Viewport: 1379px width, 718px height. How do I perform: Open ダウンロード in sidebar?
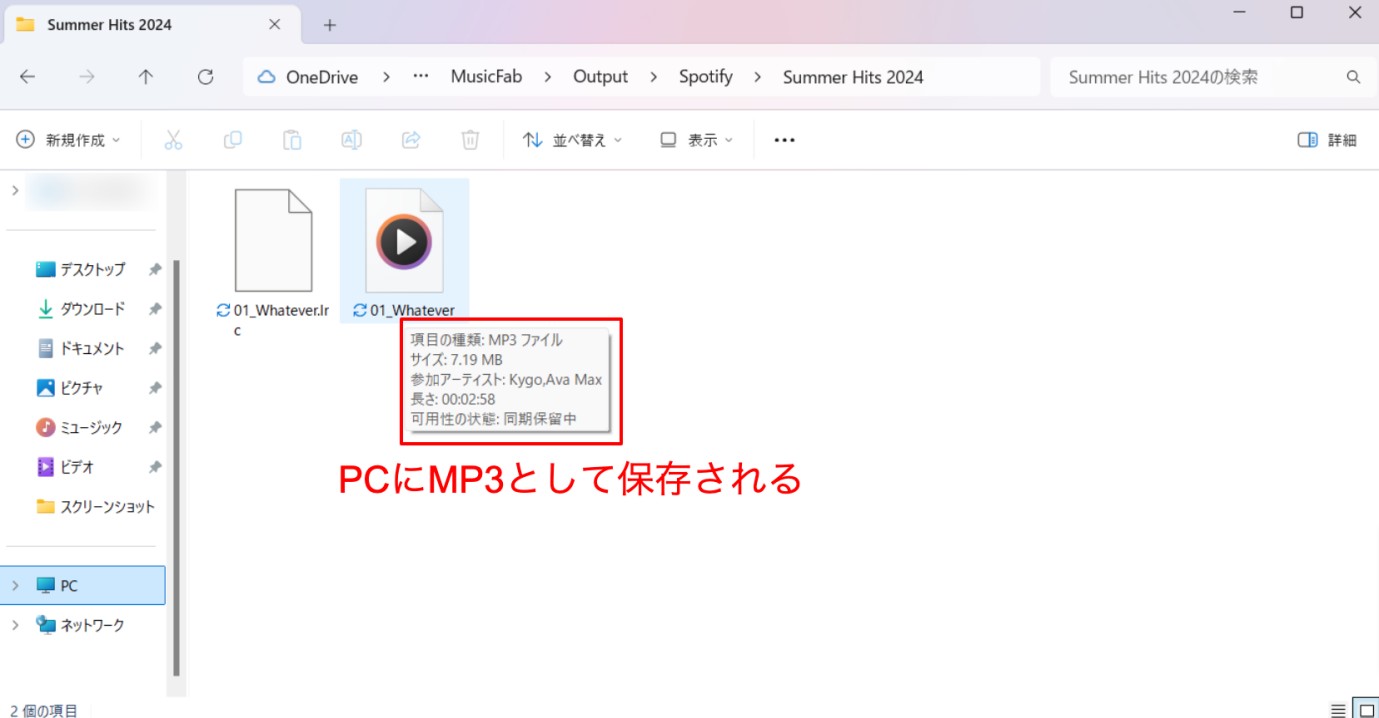pyautogui.click(x=92, y=309)
